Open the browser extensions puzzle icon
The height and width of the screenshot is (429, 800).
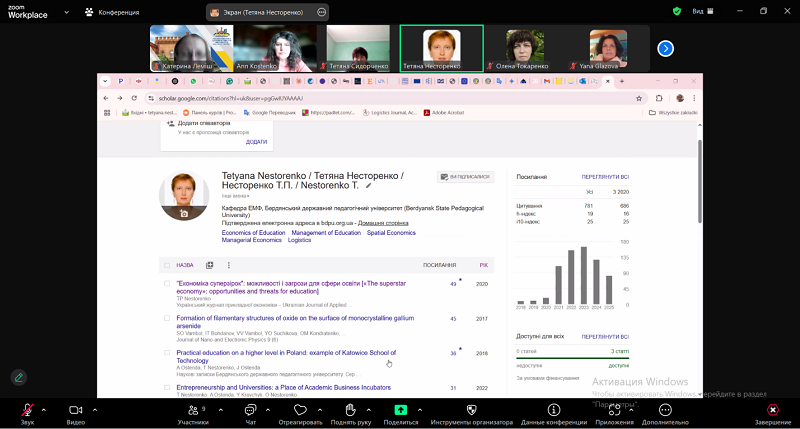659,98
